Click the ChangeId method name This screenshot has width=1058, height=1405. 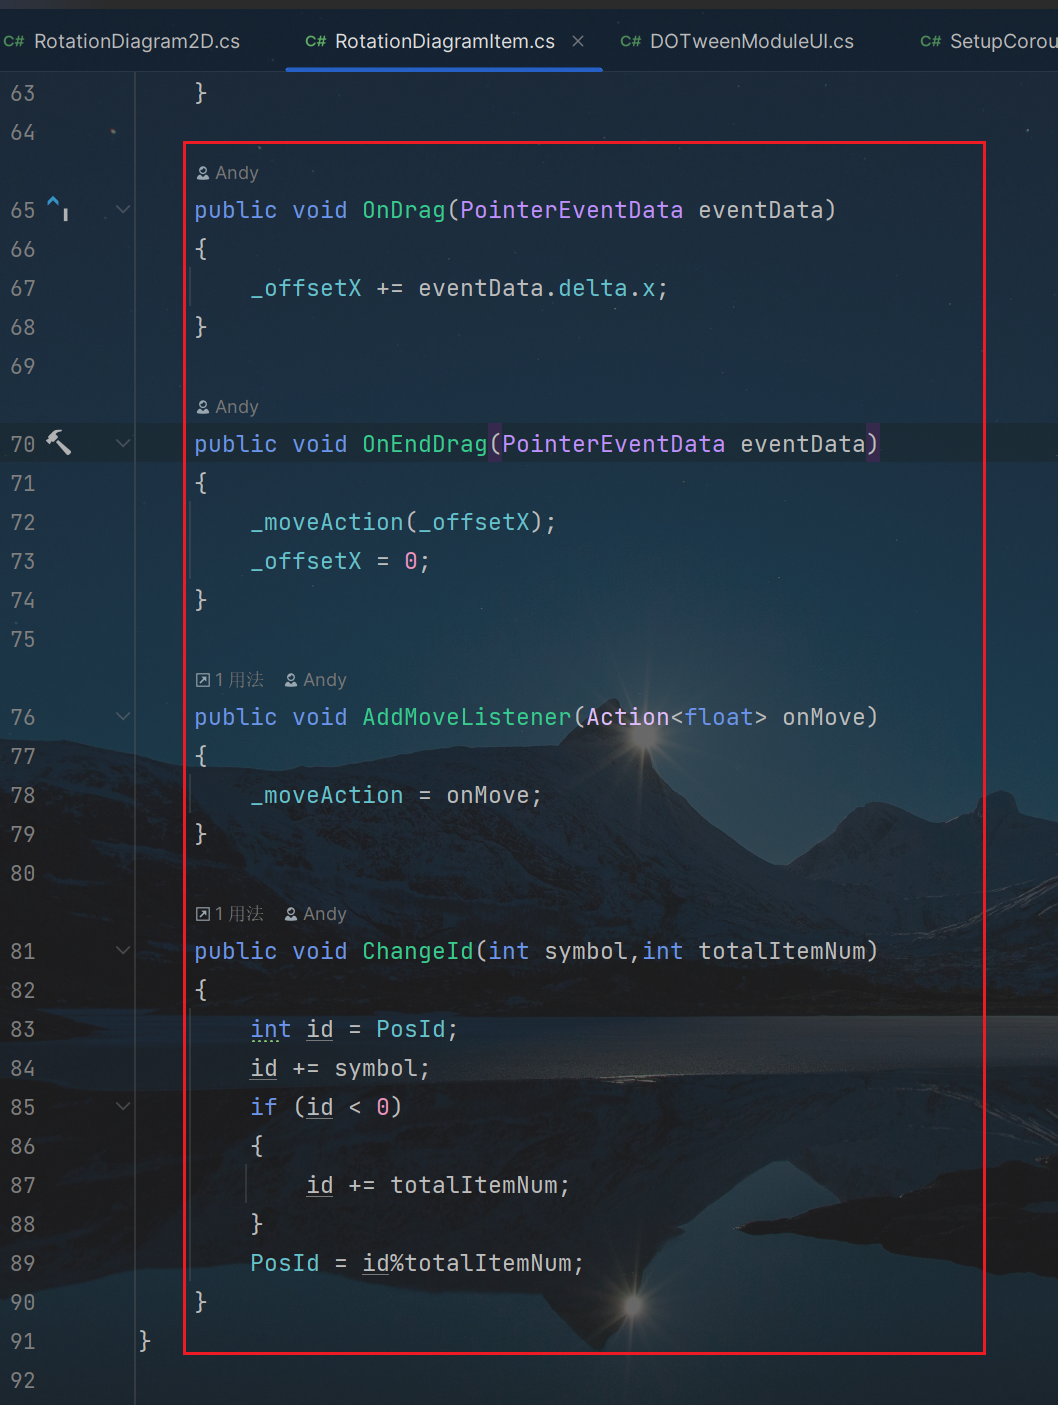point(418,951)
